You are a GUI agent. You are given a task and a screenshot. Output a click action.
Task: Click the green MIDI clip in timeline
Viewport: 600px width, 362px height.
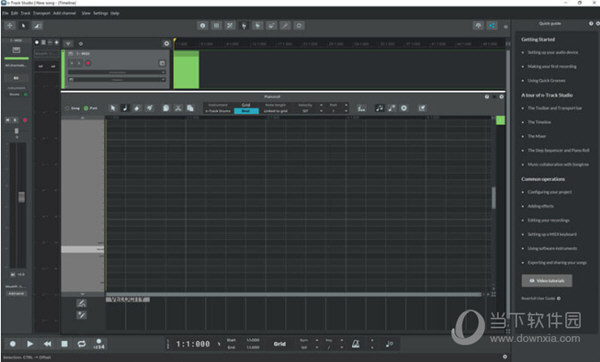click(186, 69)
